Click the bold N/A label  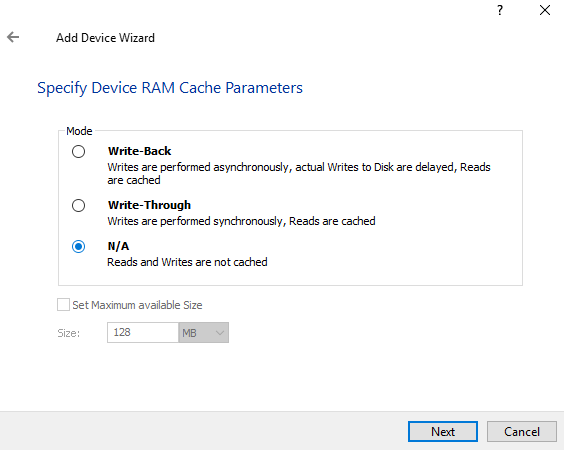pos(118,246)
